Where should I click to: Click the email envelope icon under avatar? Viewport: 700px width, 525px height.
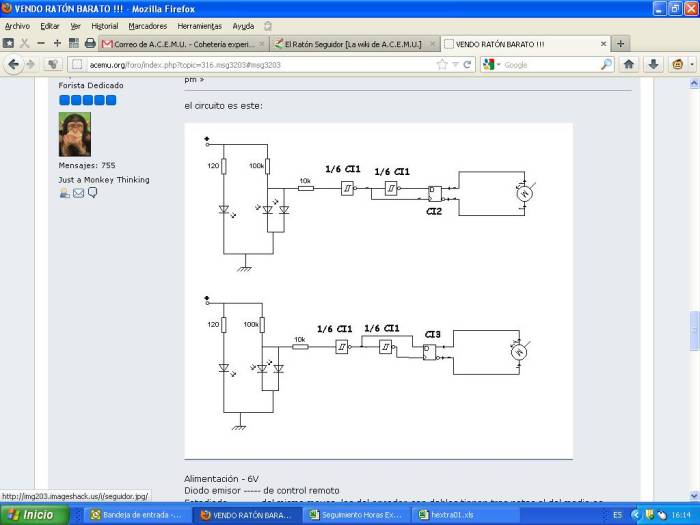78,193
